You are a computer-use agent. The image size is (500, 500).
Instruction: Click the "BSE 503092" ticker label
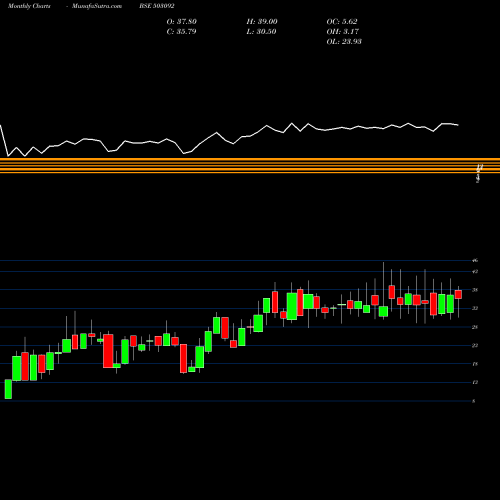[157, 6]
